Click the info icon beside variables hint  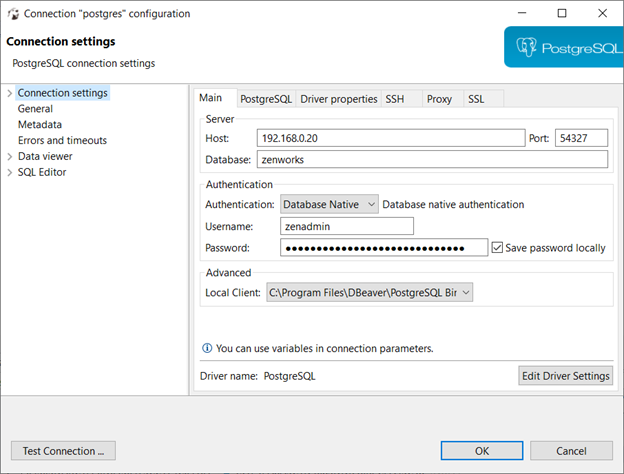click(x=207, y=349)
